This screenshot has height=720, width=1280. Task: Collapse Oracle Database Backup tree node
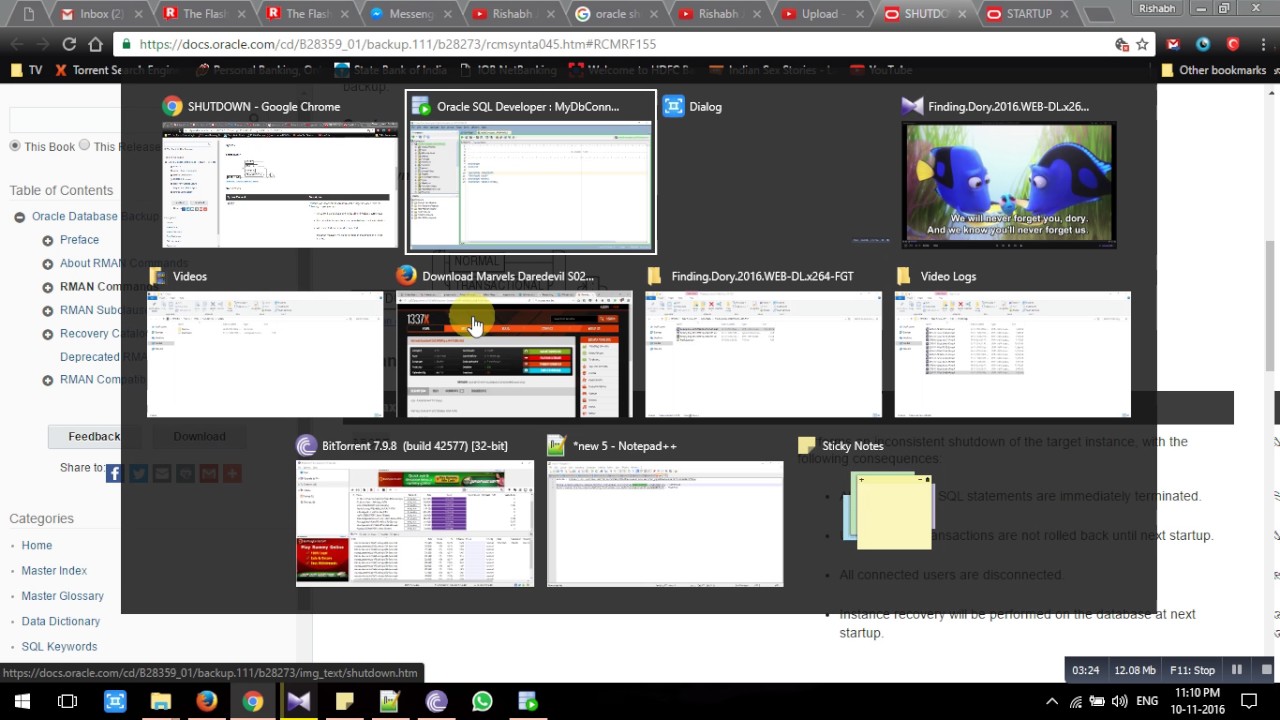pos(20,217)
